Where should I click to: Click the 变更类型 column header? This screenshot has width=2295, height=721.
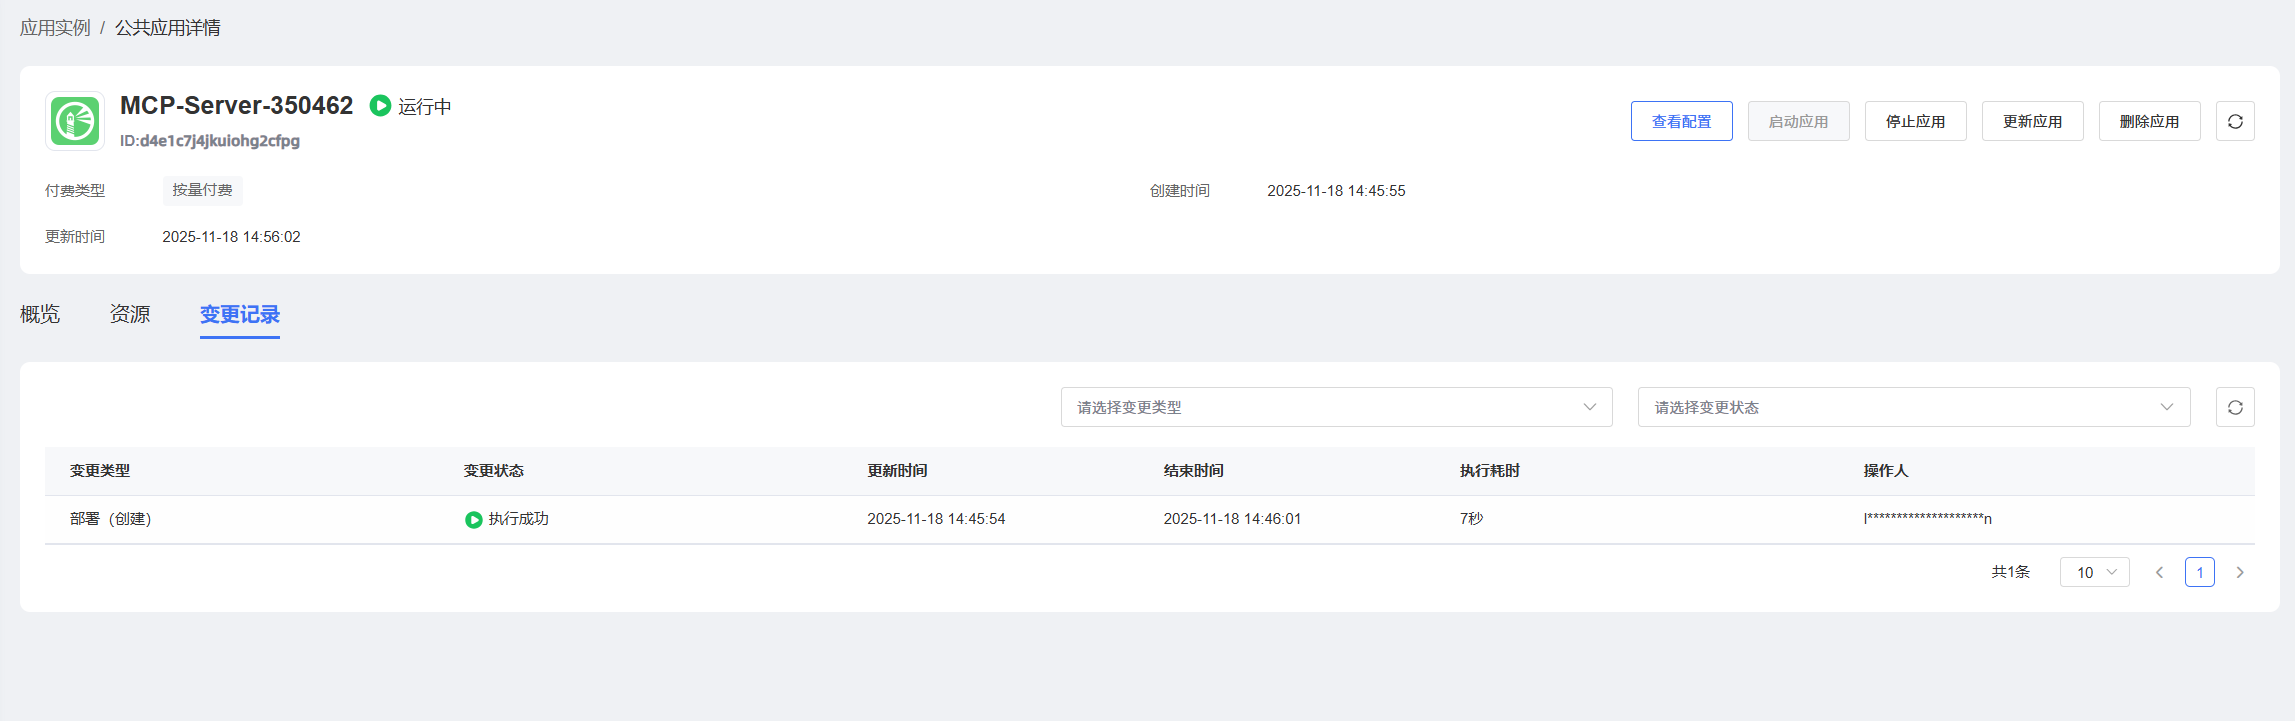(100, 471)
